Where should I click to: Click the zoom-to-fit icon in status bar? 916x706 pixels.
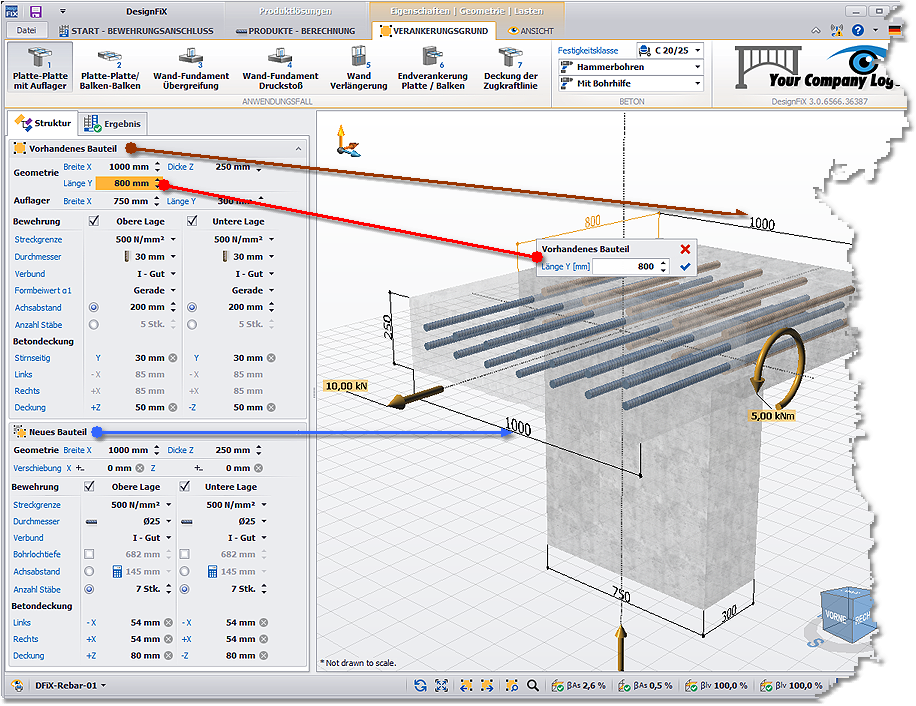(441, 686)
